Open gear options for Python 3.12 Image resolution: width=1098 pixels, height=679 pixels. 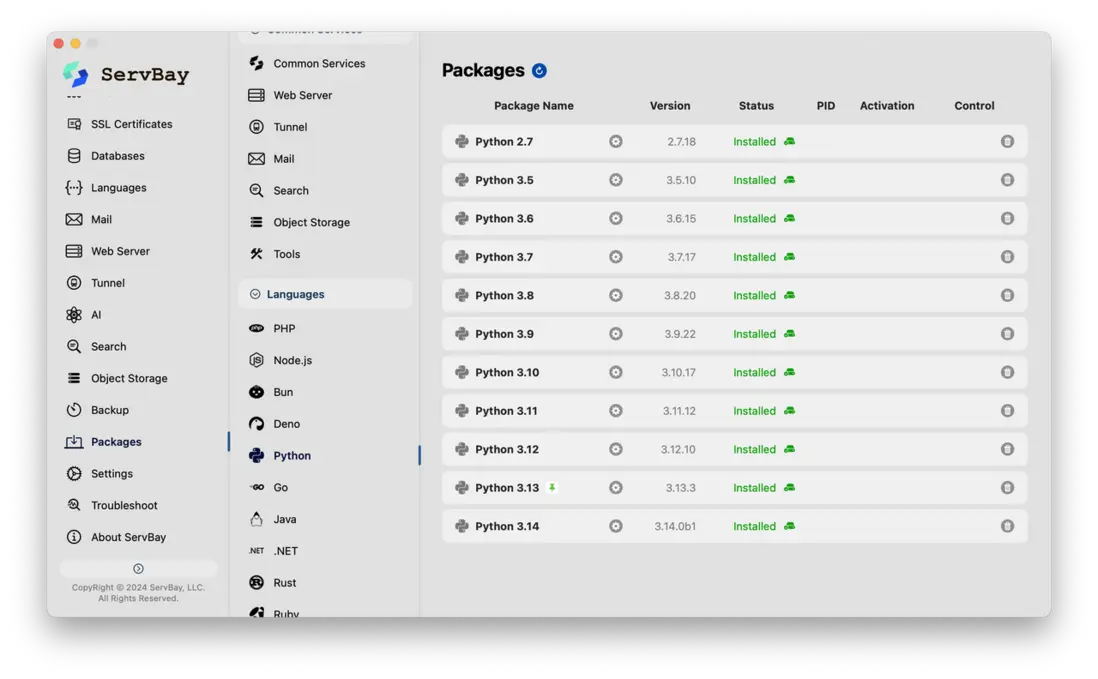(616, 449)
